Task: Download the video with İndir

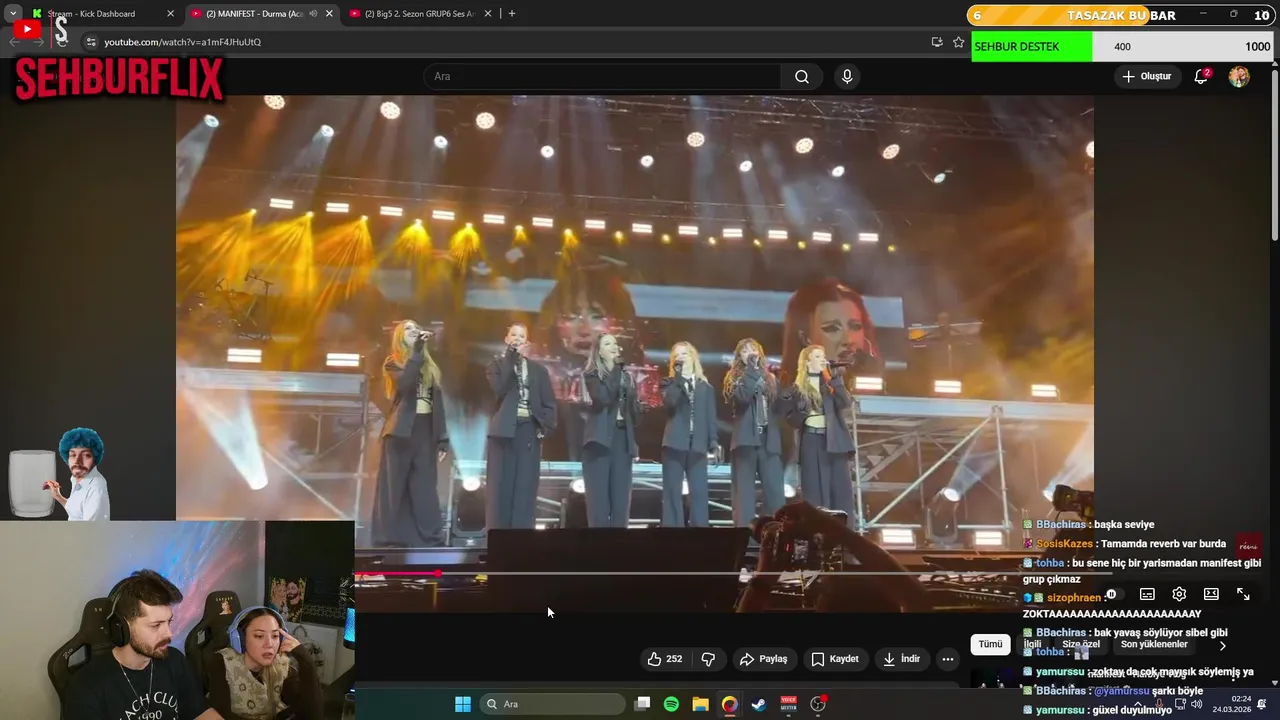Action: point(901,659)
